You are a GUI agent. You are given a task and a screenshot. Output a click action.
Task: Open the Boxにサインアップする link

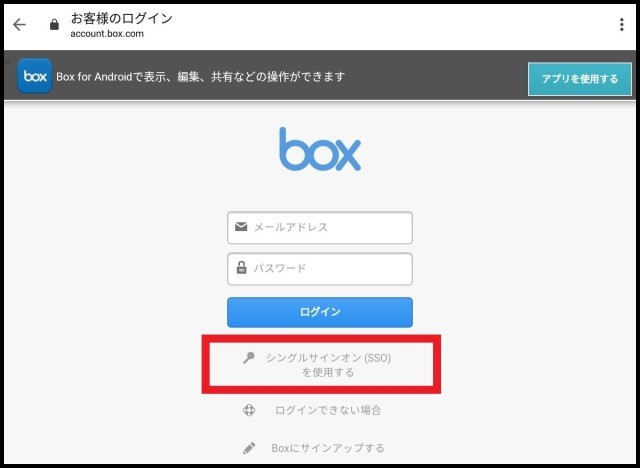click(330, 448)
